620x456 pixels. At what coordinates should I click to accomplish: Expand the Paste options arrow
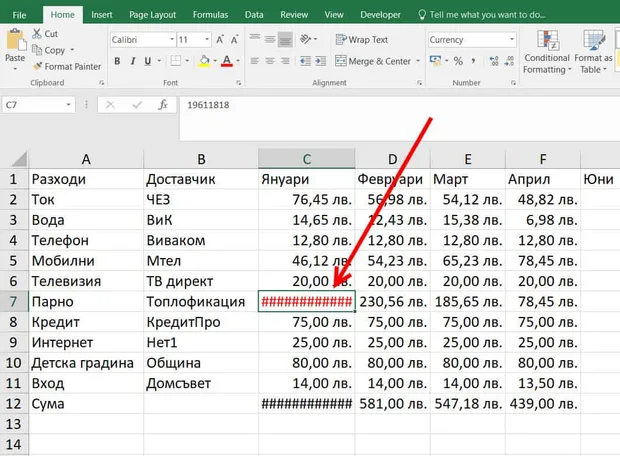(x=15, y=69)
